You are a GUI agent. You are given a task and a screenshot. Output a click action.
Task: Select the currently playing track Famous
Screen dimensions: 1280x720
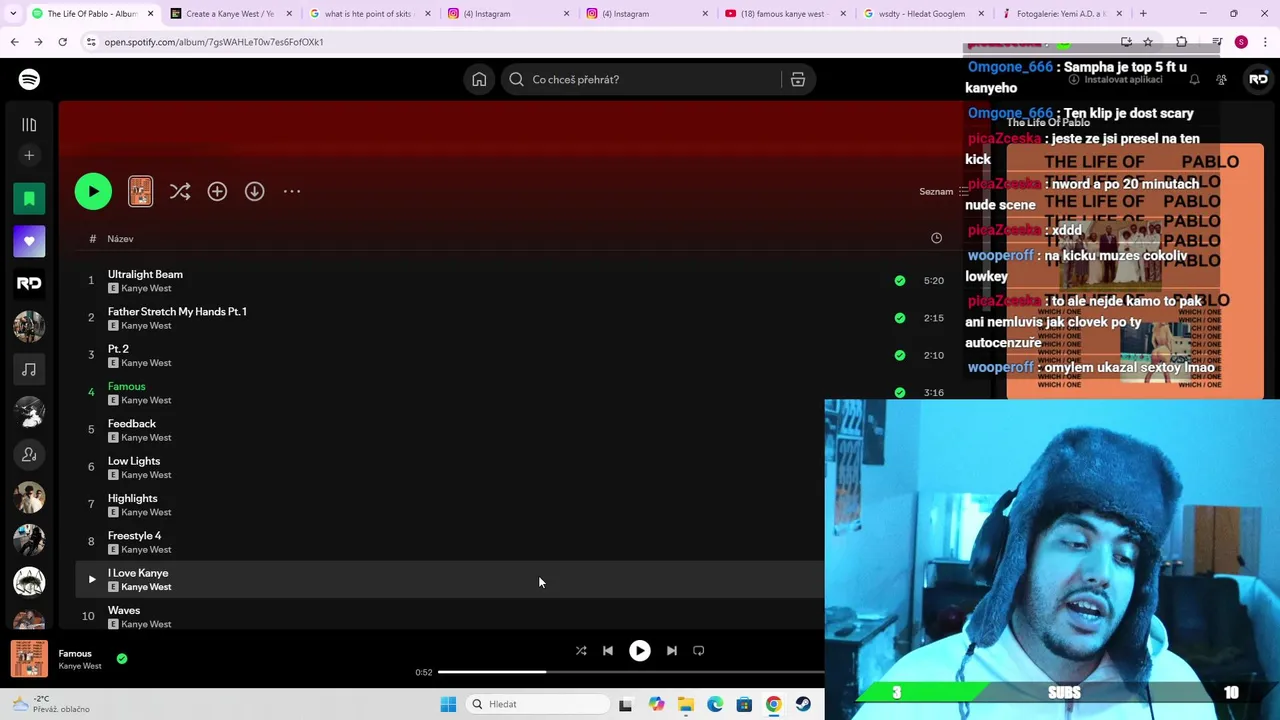coord(126,386)
